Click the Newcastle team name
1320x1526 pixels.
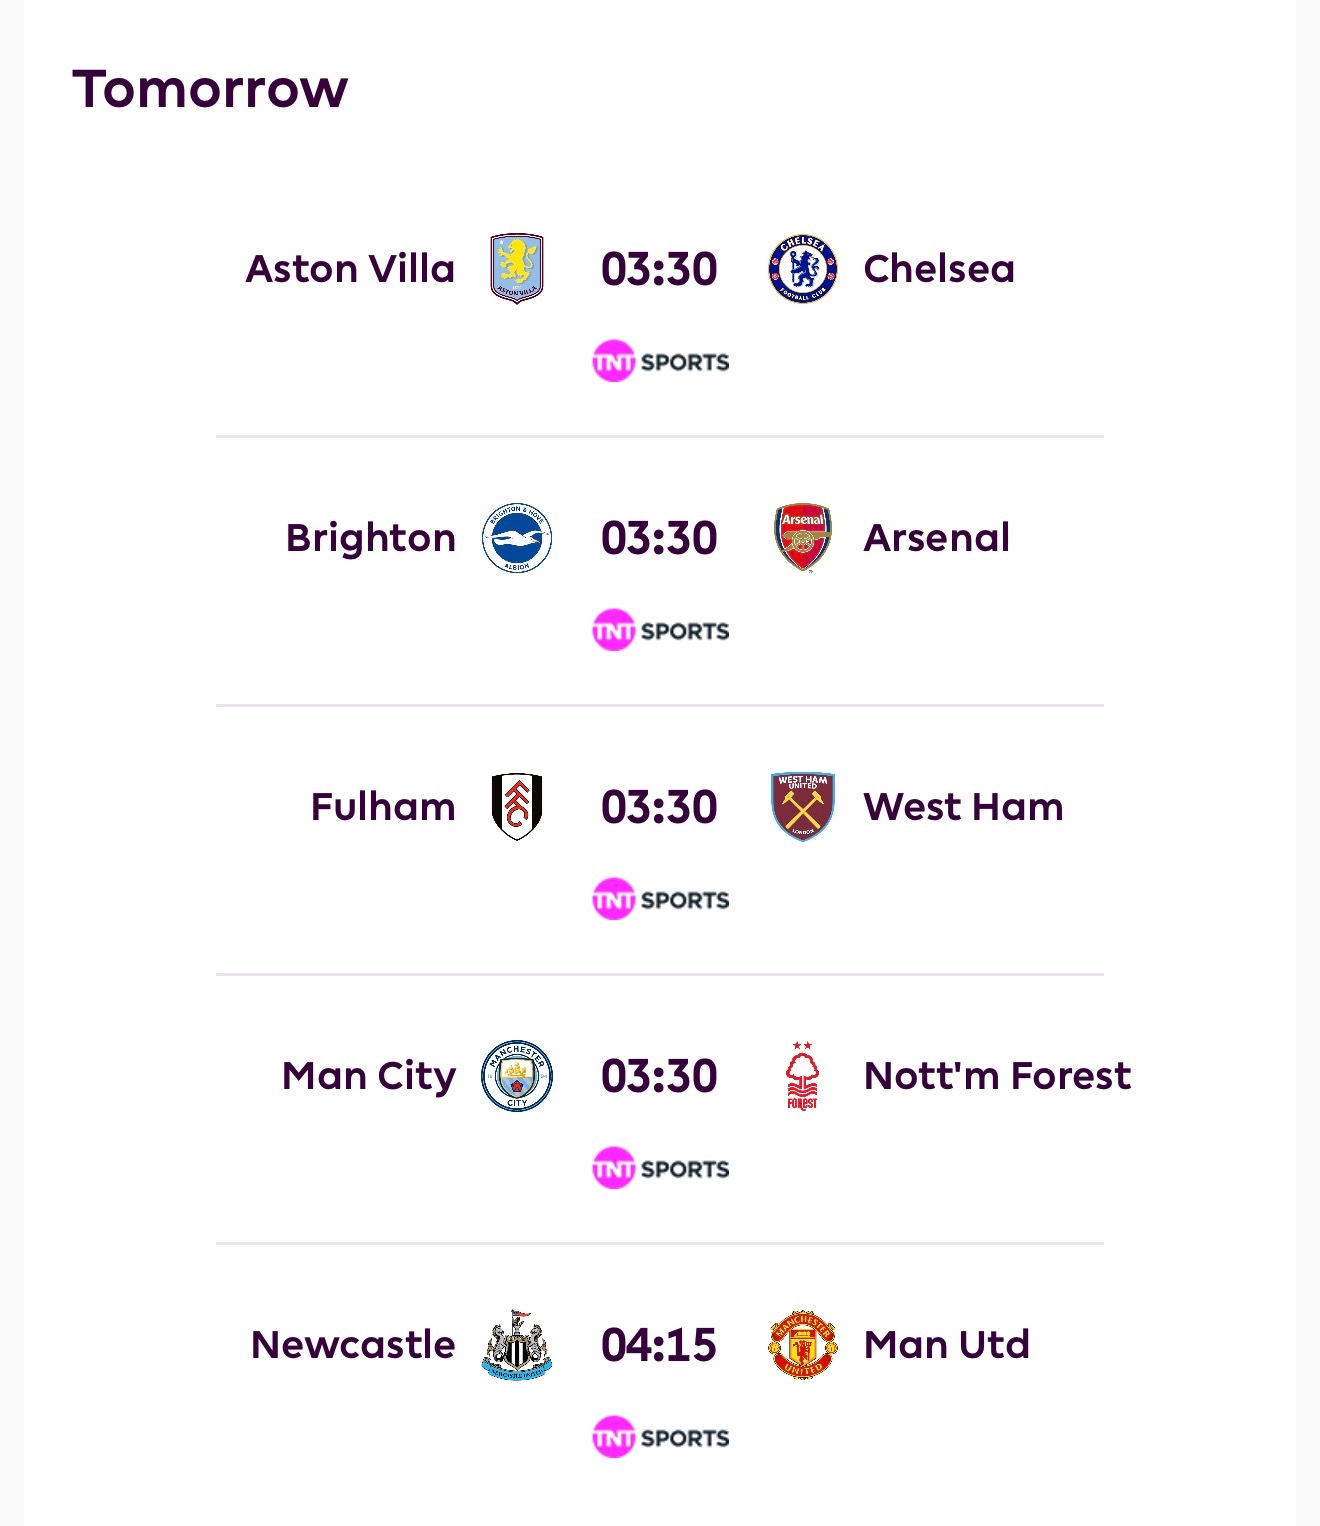353,1345
